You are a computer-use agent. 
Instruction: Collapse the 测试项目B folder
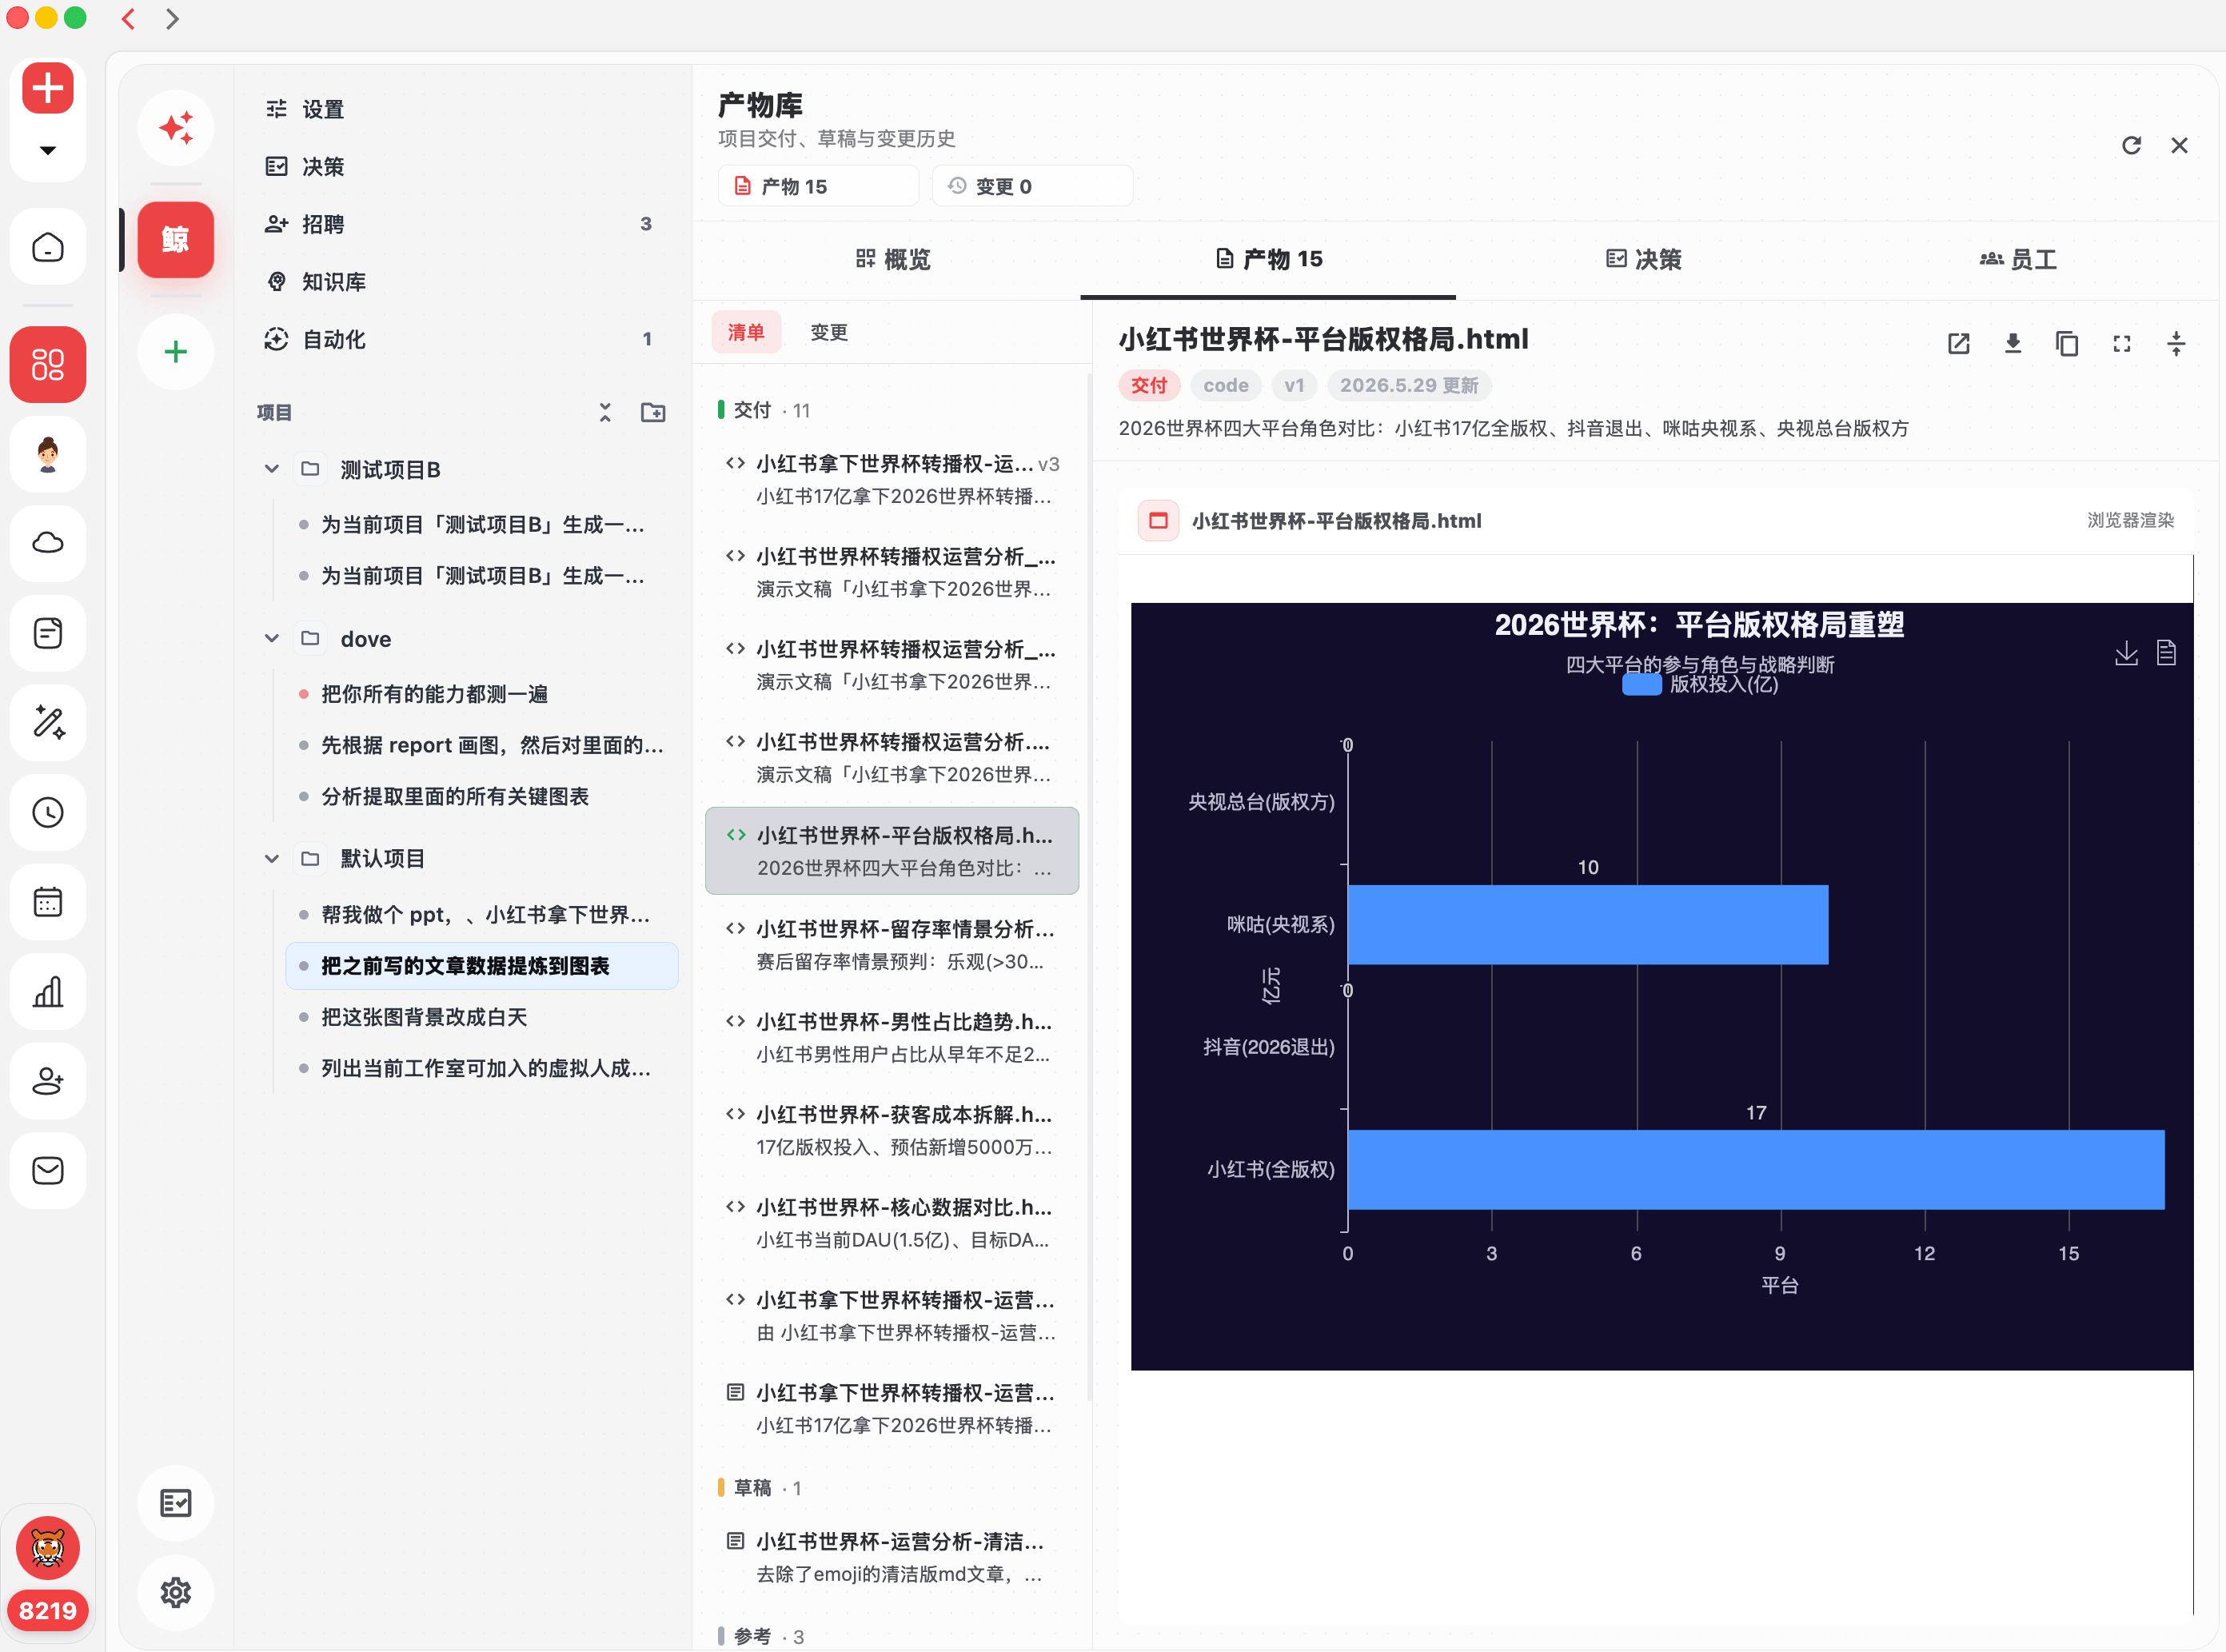[272, 469]
